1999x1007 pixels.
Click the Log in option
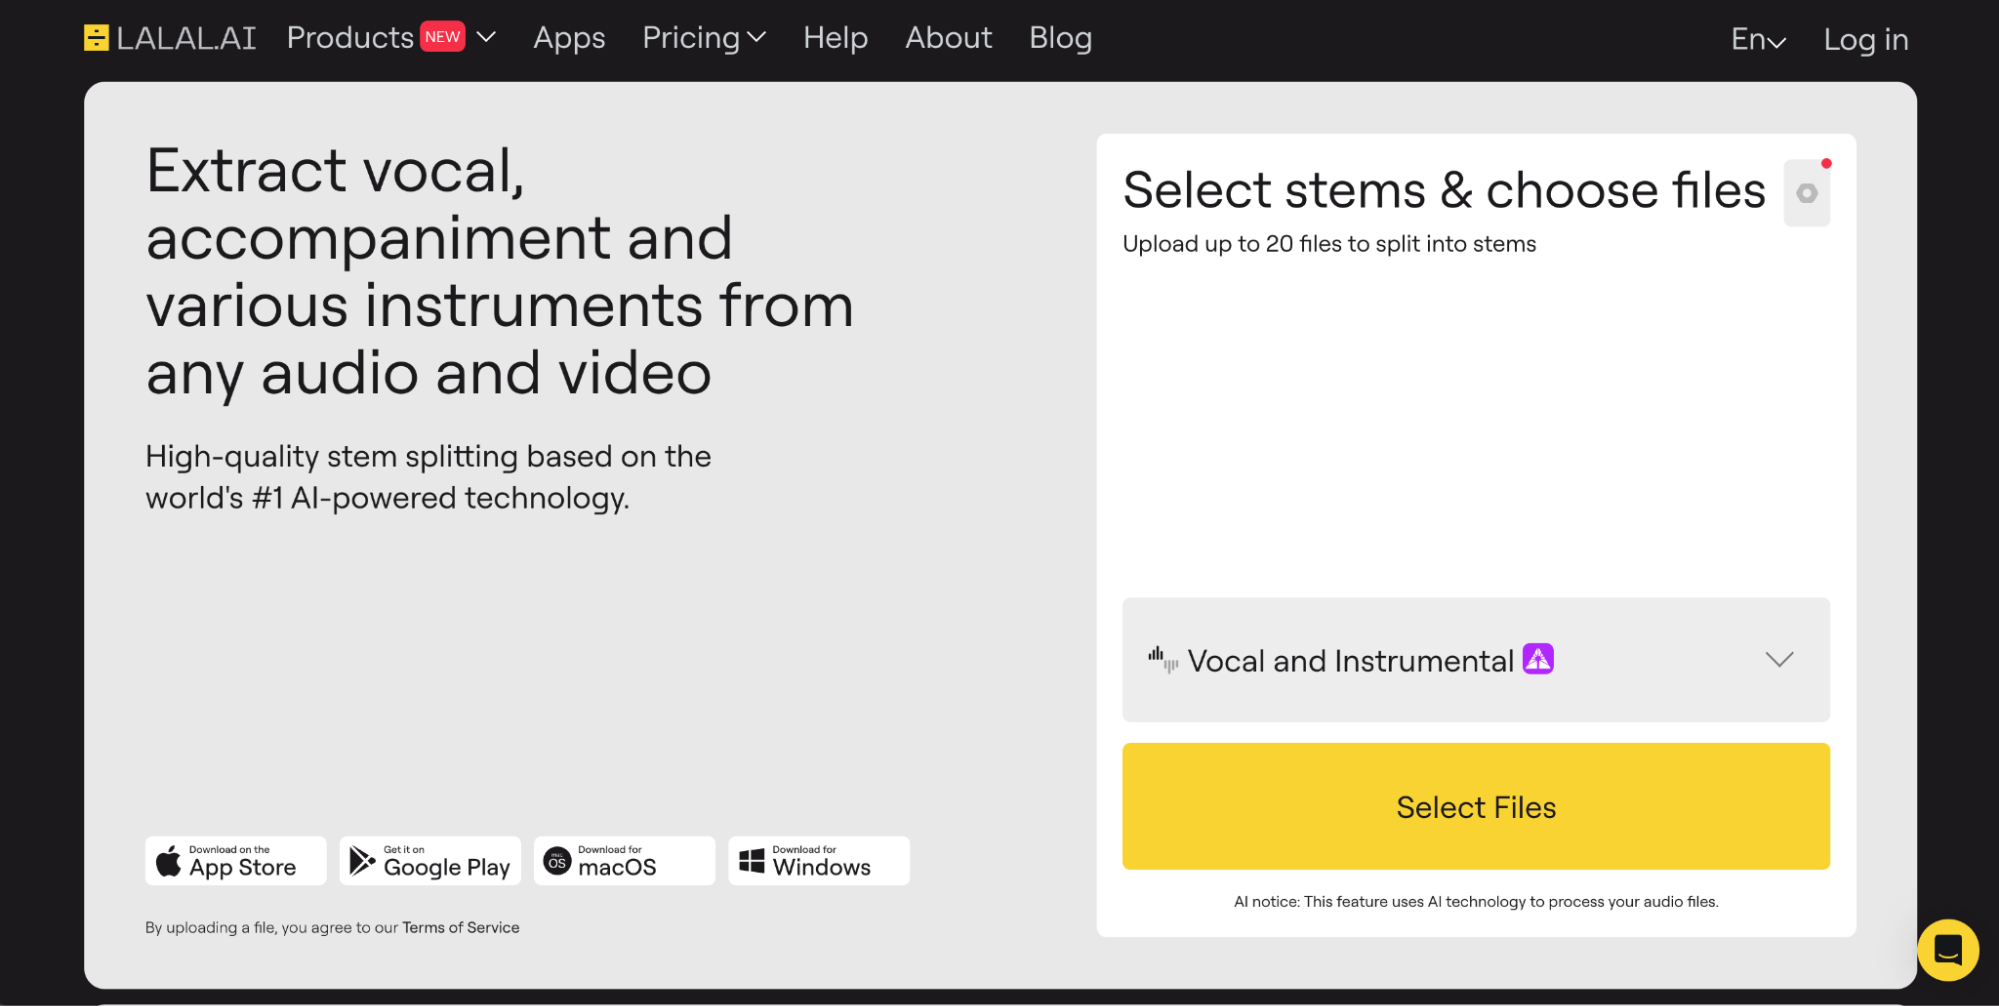tap(1865, 39)
